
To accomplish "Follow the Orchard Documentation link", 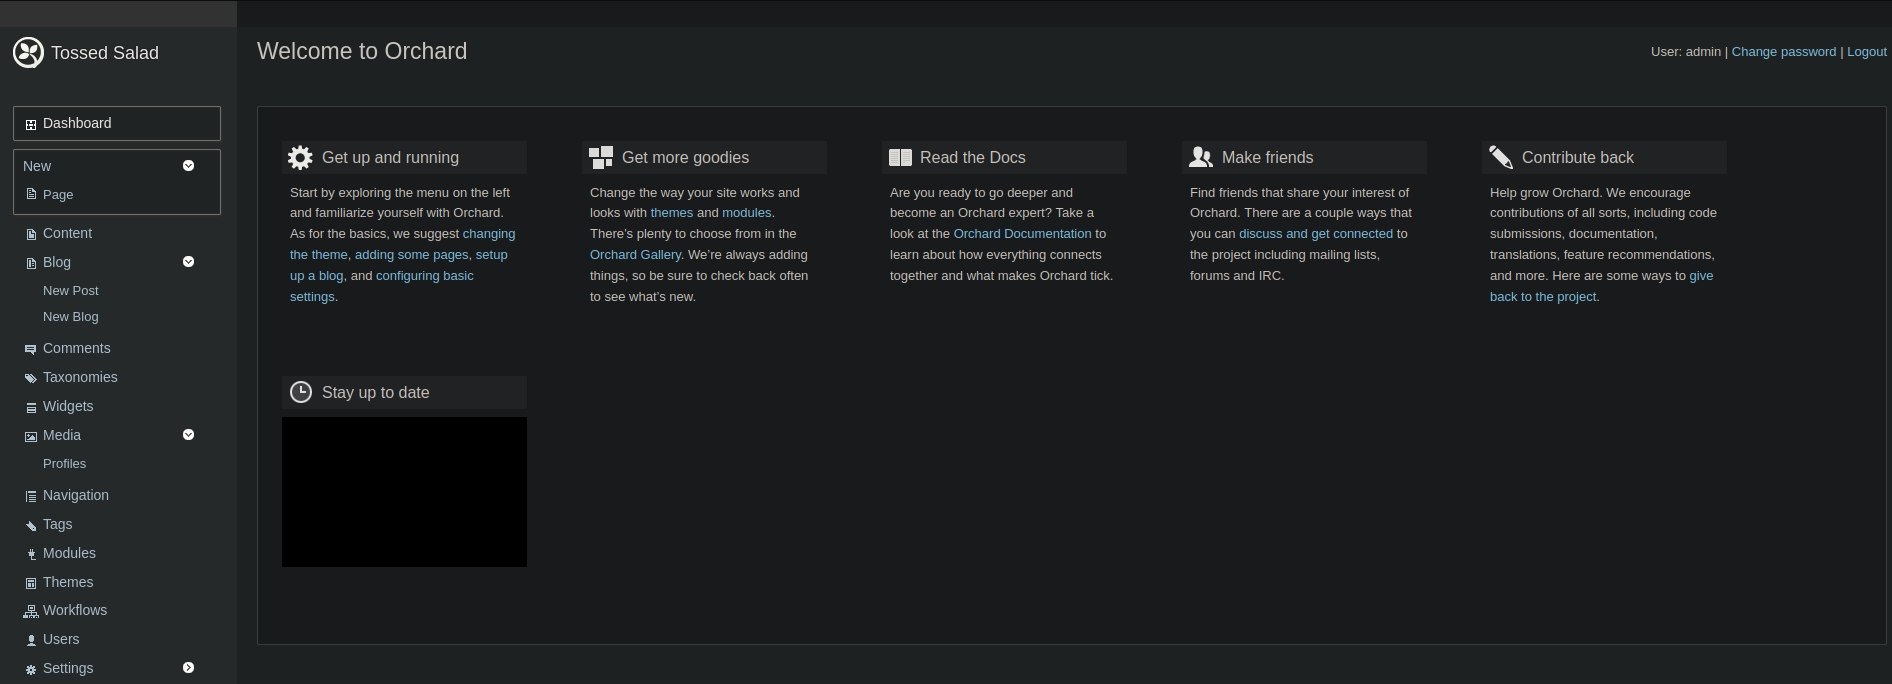I will [1022, 234].
